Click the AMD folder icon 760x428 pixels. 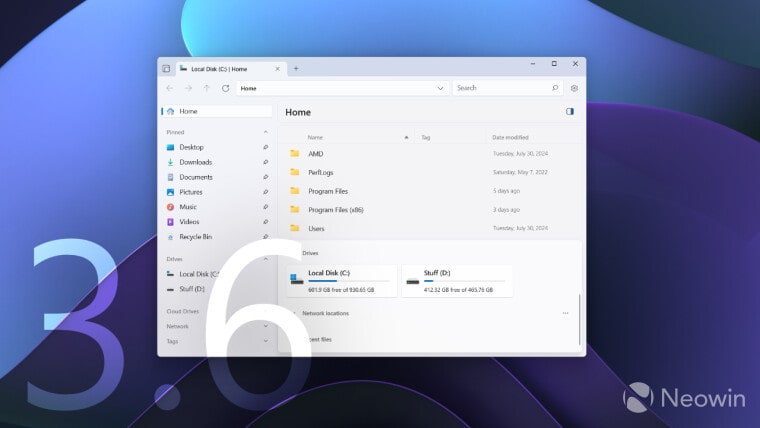295,153
